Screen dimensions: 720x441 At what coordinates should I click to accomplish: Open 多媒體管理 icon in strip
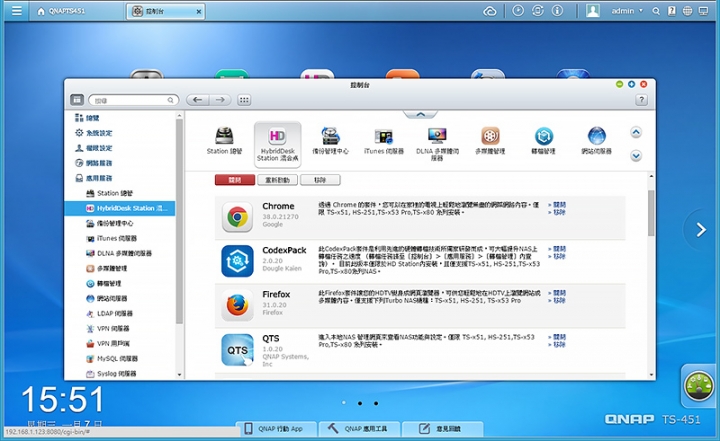(490, 141)
